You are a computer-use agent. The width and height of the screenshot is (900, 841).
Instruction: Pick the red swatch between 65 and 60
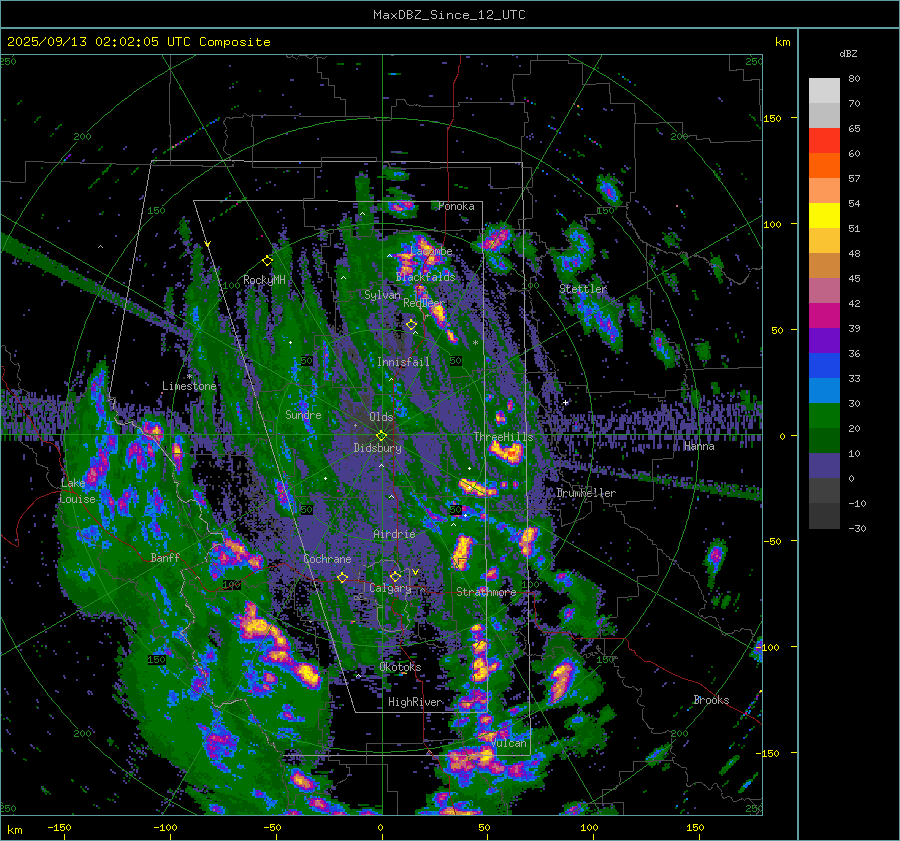pyautogui.click(x=824, y=141)
